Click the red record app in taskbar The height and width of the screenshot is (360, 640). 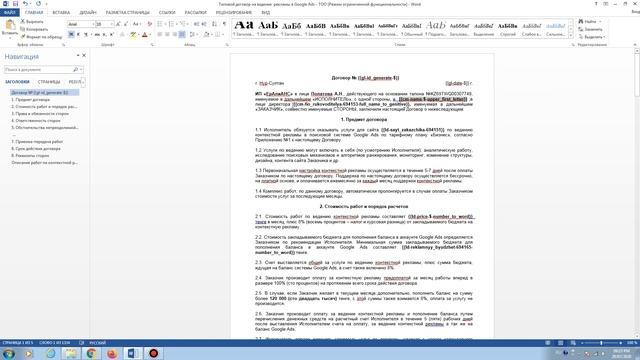153,353
